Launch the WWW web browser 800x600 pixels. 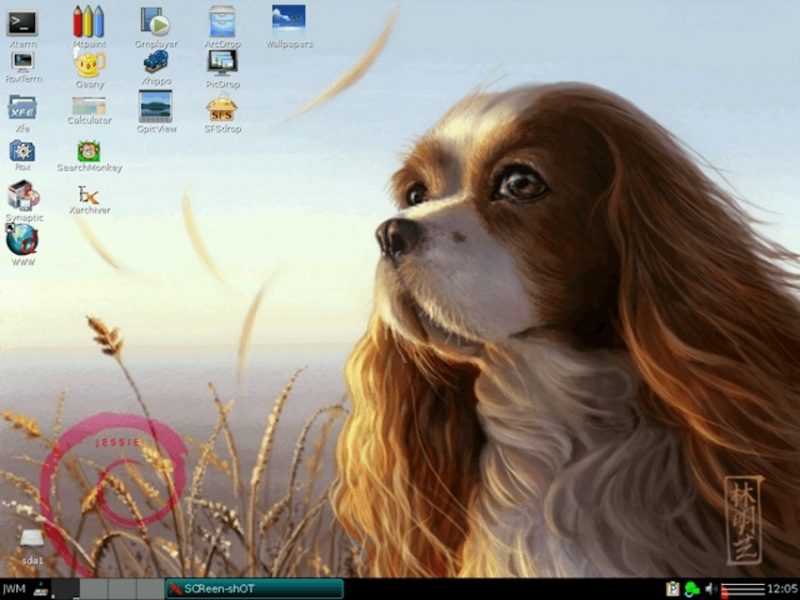[21, 240]
